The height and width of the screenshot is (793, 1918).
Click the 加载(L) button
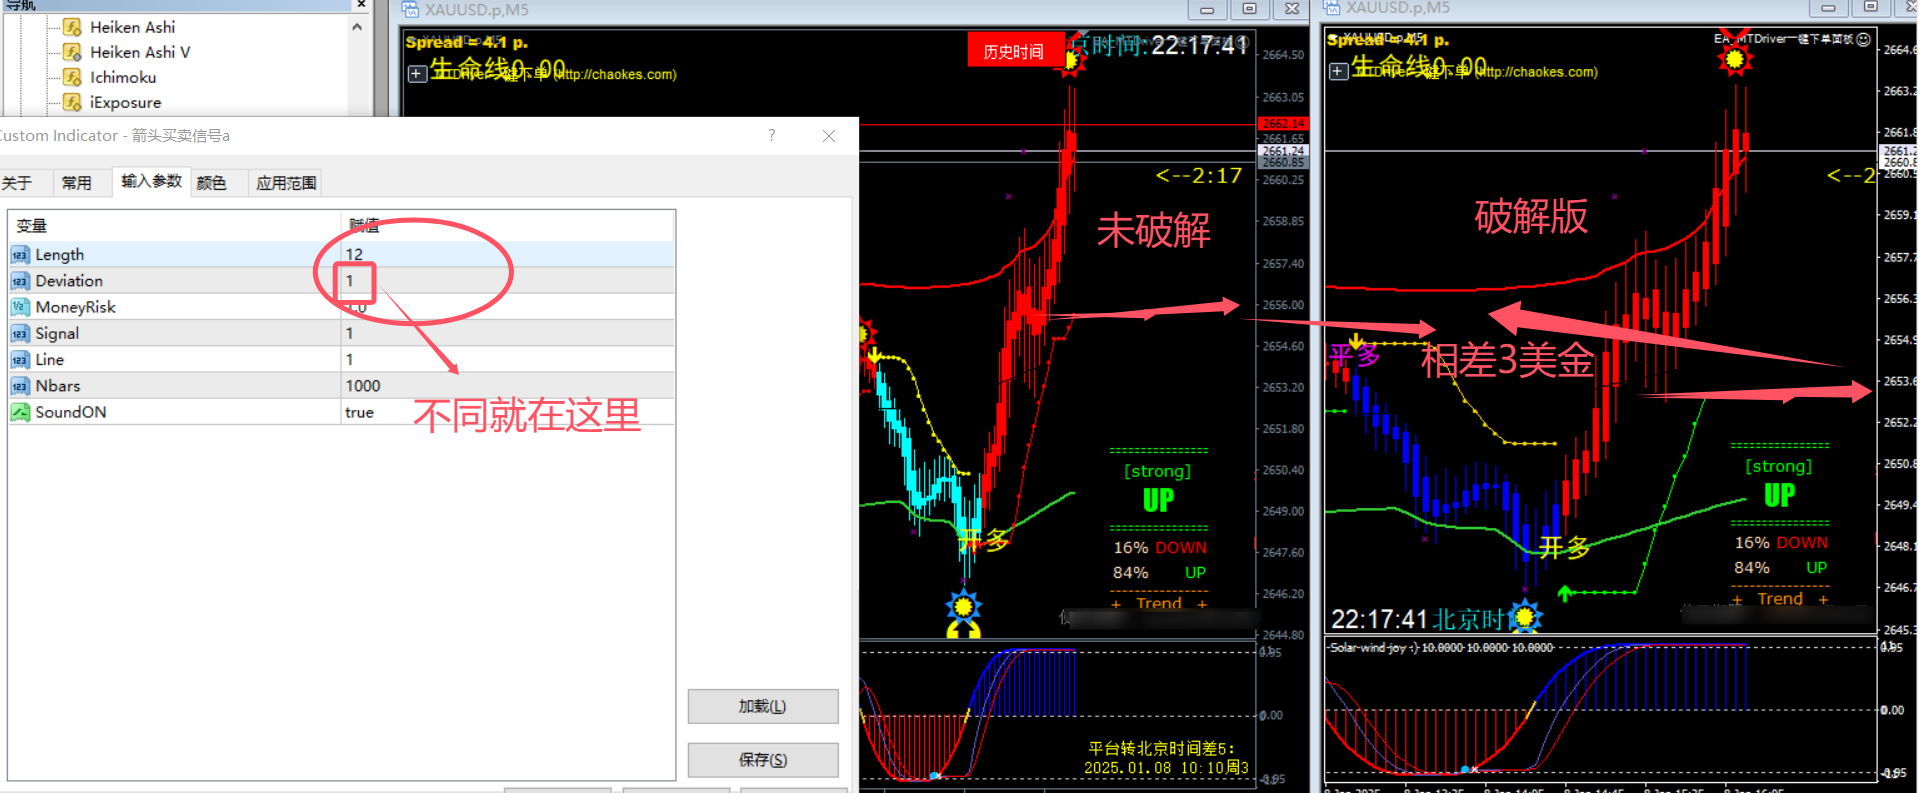pyautogui.click(x=762, y=706)
